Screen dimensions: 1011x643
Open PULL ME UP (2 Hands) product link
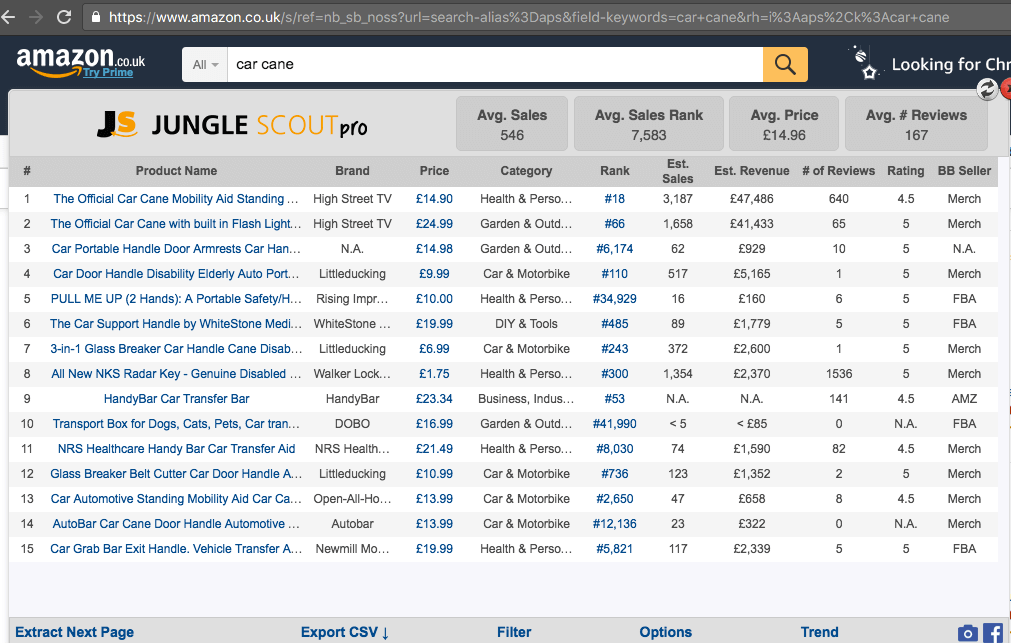pos(176,299)
